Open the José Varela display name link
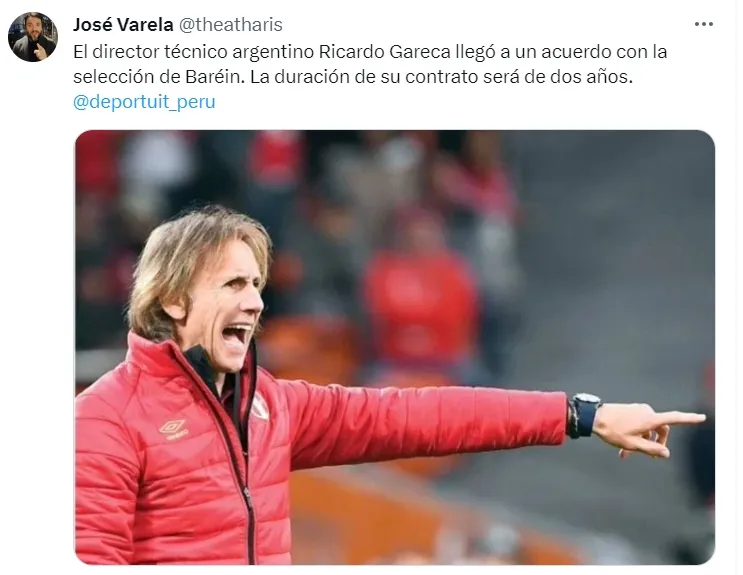 (123, 25)
